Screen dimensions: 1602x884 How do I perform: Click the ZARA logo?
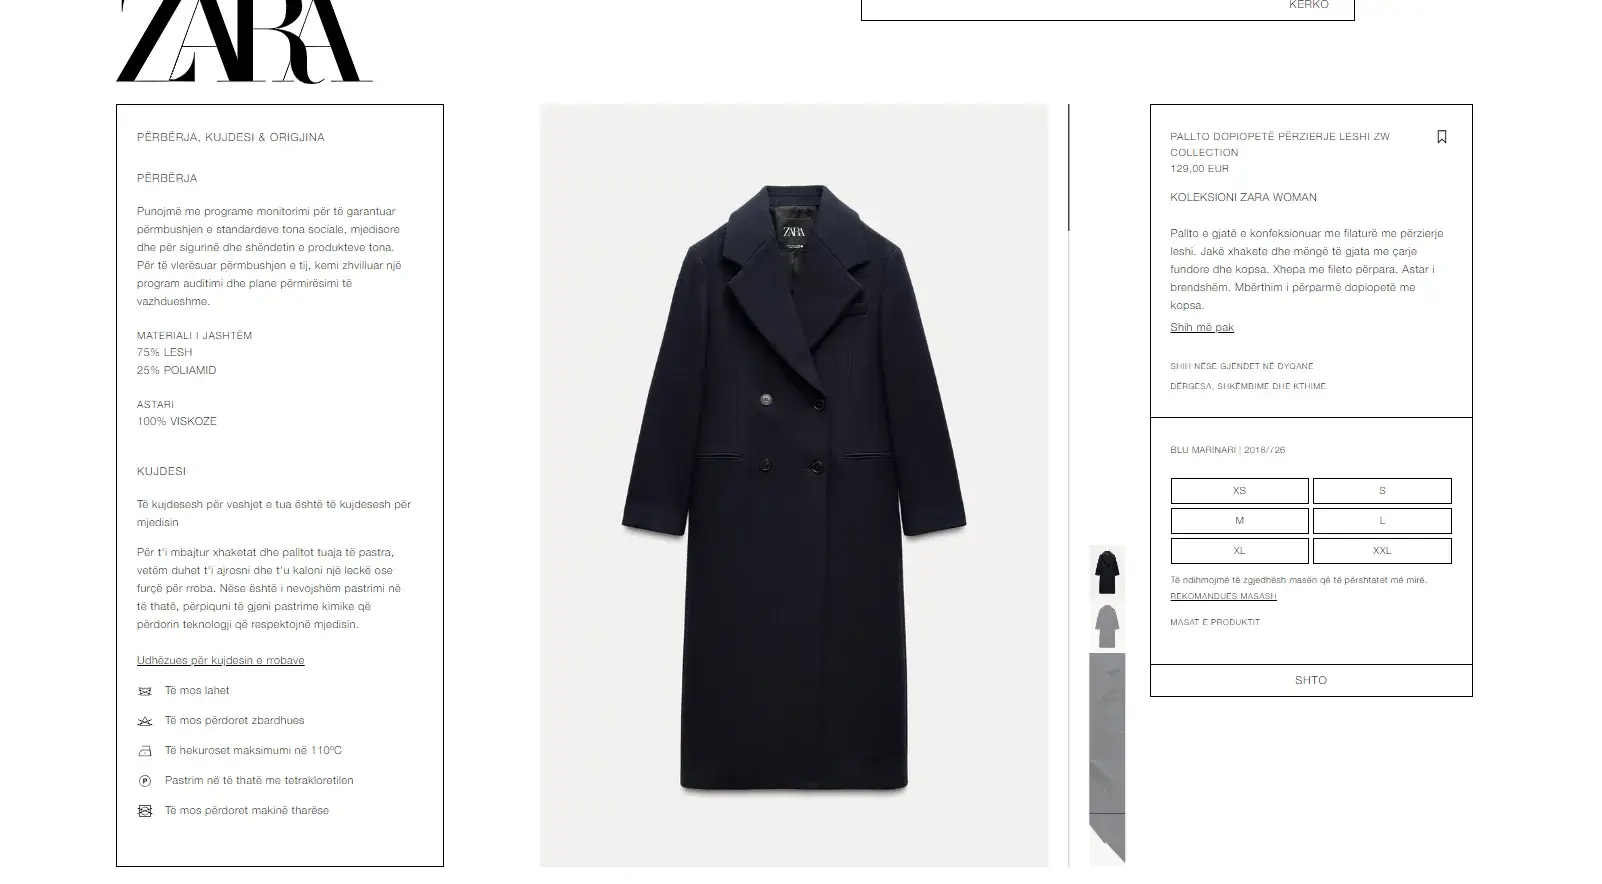244,40
